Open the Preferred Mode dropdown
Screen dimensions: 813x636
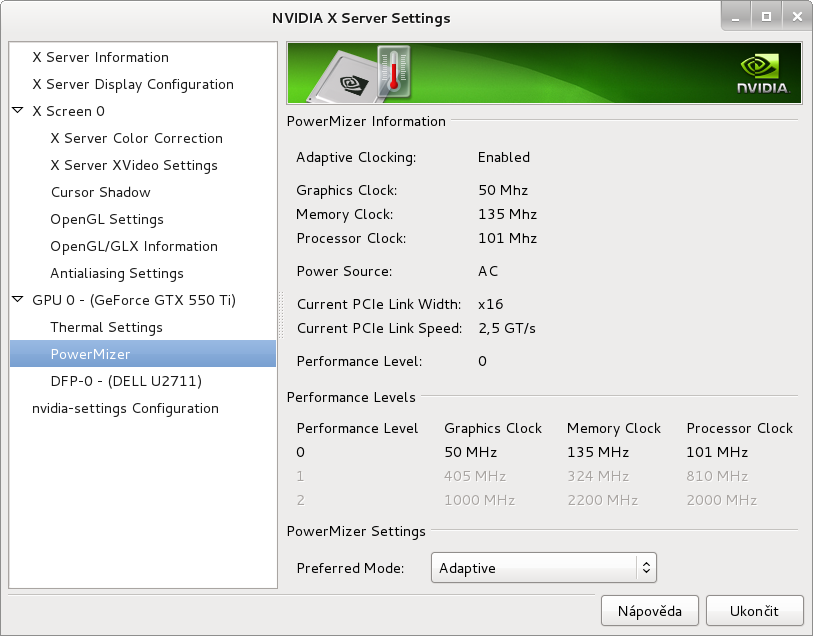[x=544, y=568]
